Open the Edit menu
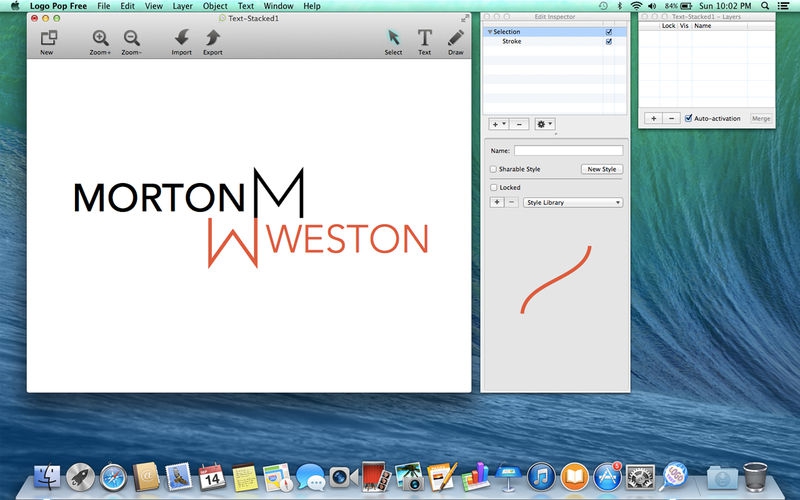This screenshot has width=800, height=500. coord(128,6)
